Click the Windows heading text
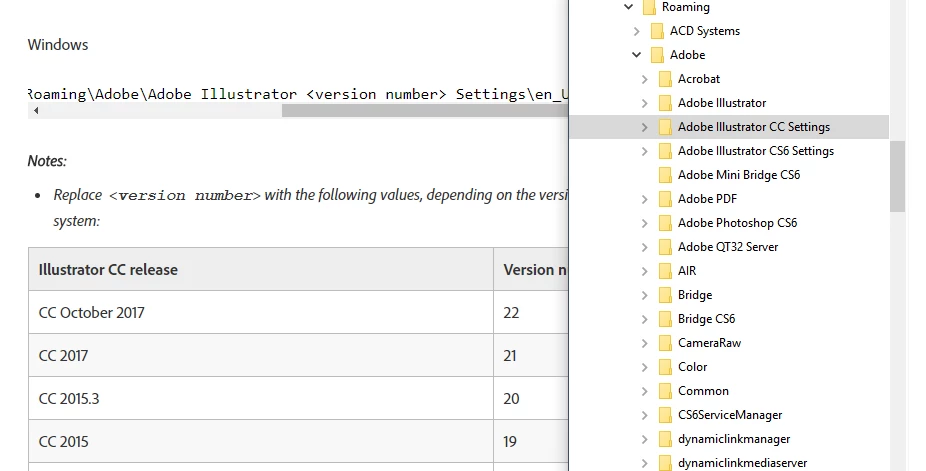 tap(58, 45)
